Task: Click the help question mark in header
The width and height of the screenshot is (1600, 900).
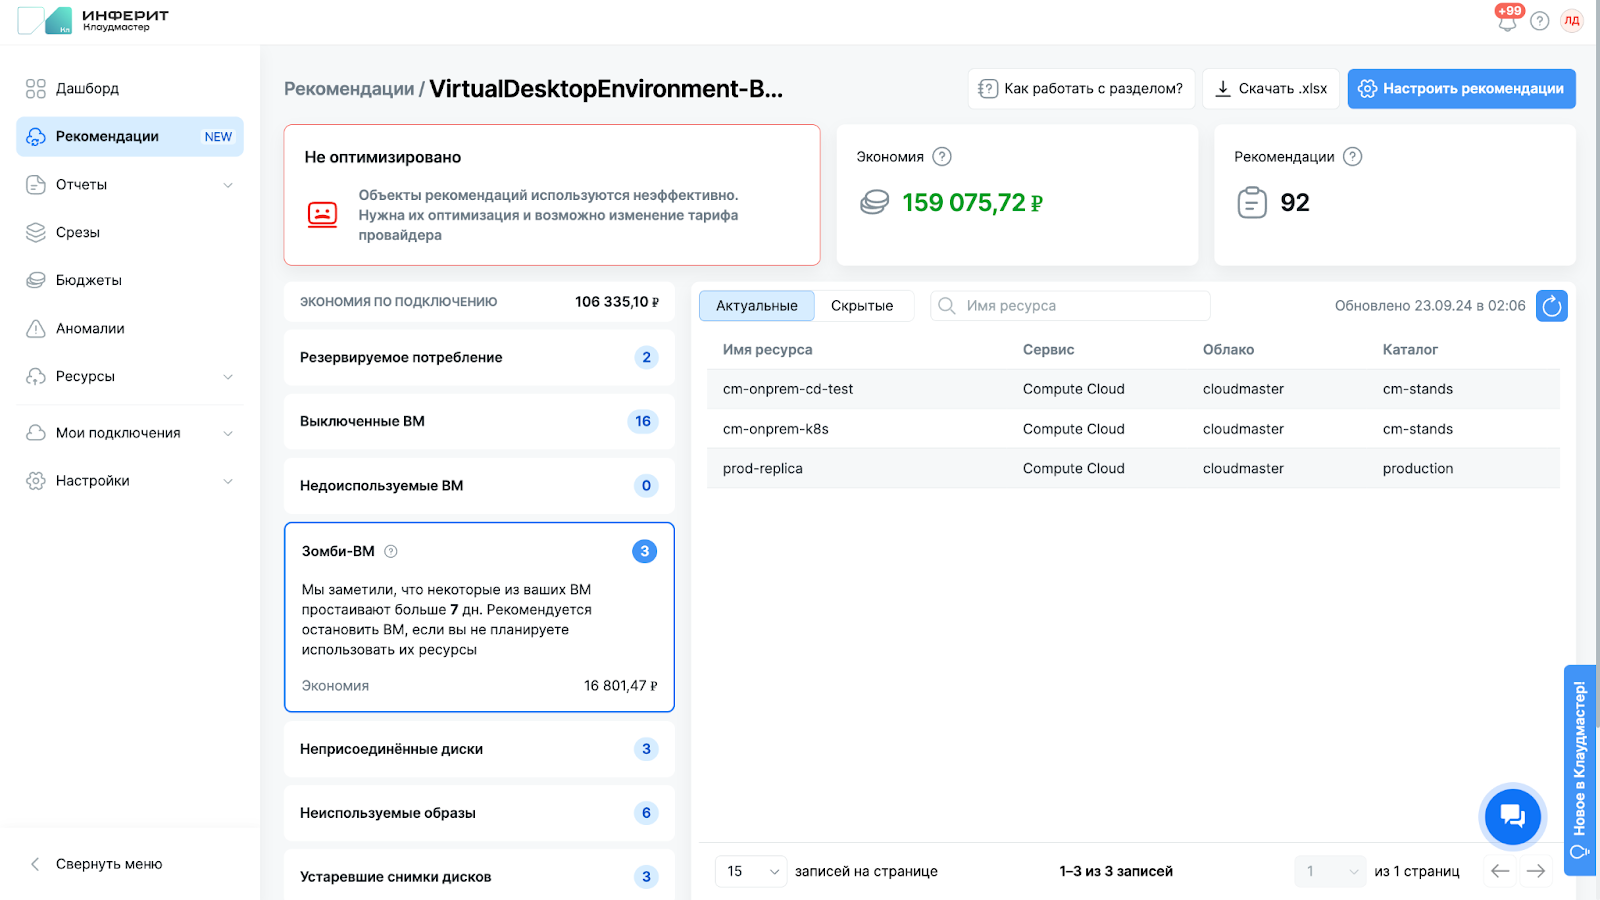Action: [1540, 21]
